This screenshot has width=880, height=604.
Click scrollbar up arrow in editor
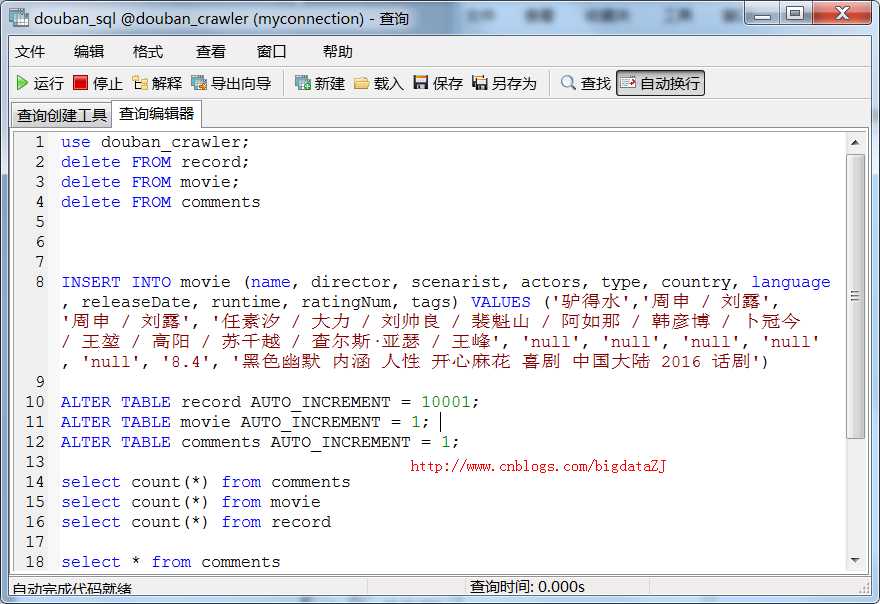[x=855, y=143]
